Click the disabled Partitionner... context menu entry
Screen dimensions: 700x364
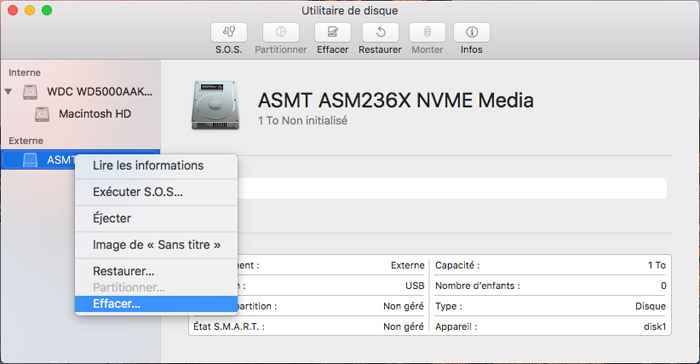[x=156, y=287]
